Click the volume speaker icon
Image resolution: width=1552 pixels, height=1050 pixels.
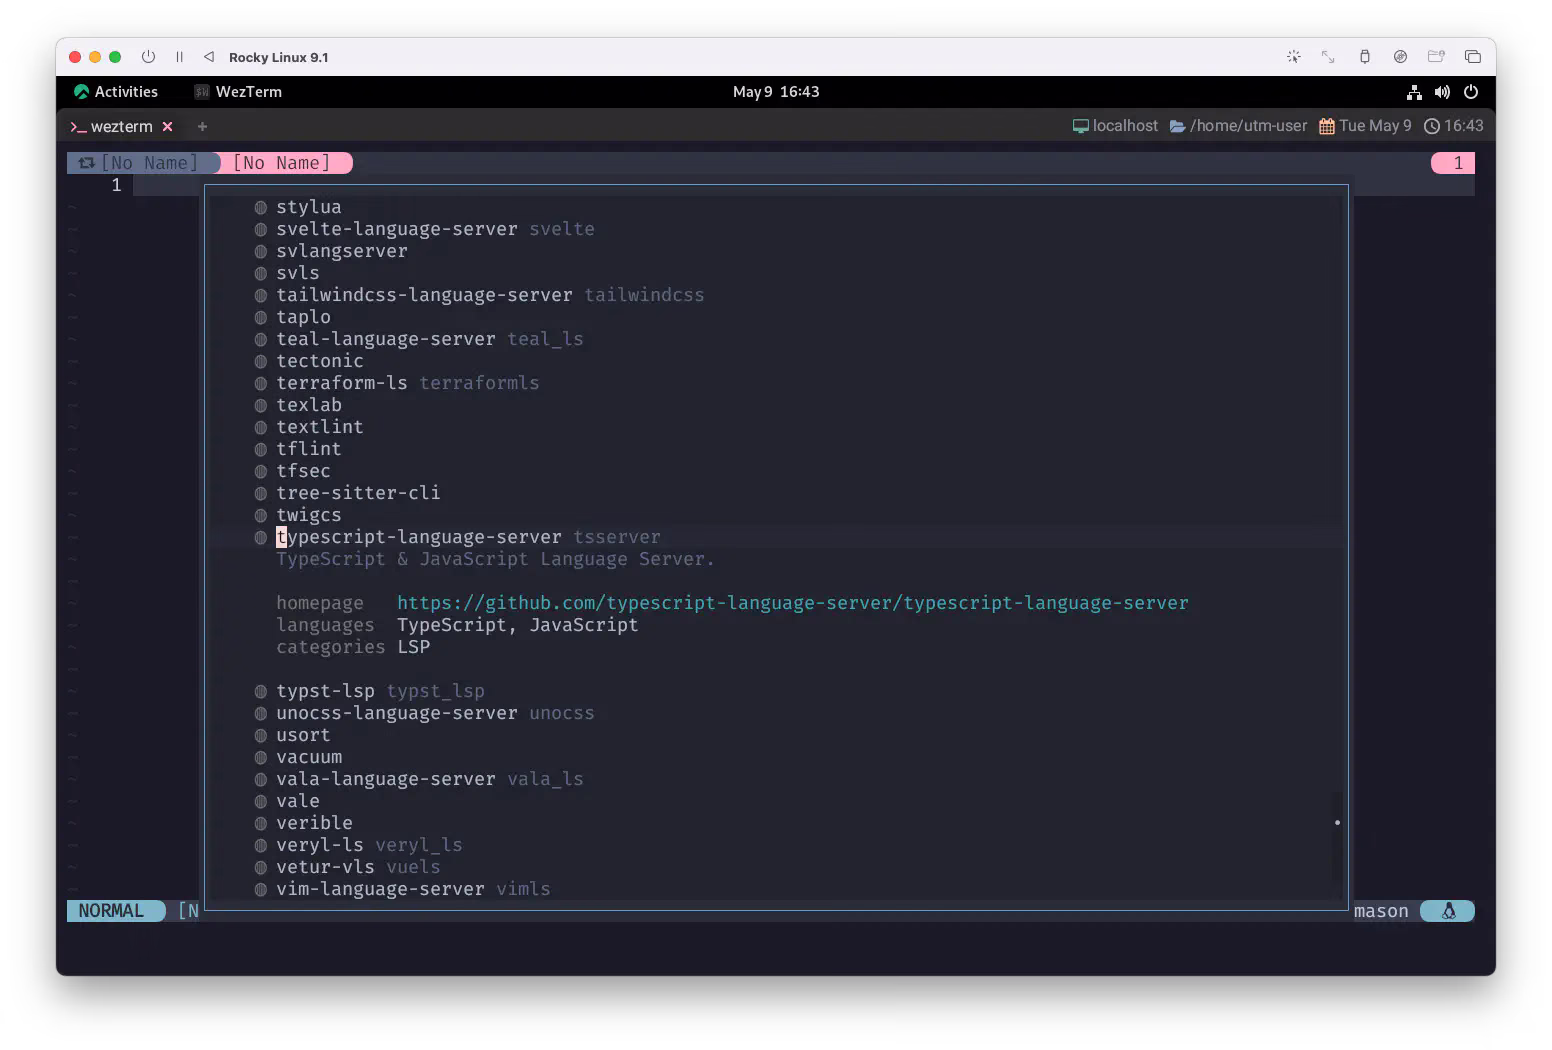1442,92
